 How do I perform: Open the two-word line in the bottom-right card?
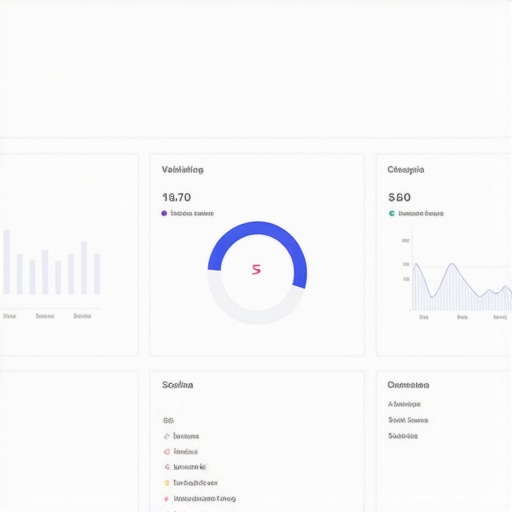point(408,420)
